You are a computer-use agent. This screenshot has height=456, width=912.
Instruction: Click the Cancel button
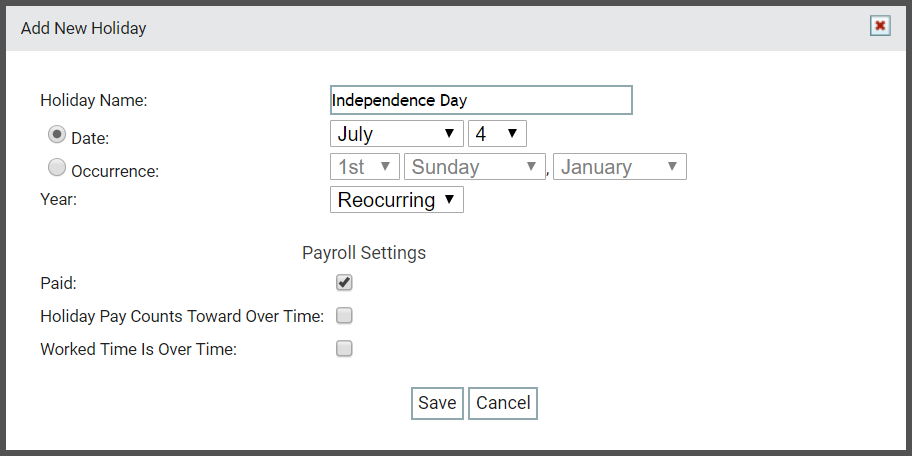point(503,403)
